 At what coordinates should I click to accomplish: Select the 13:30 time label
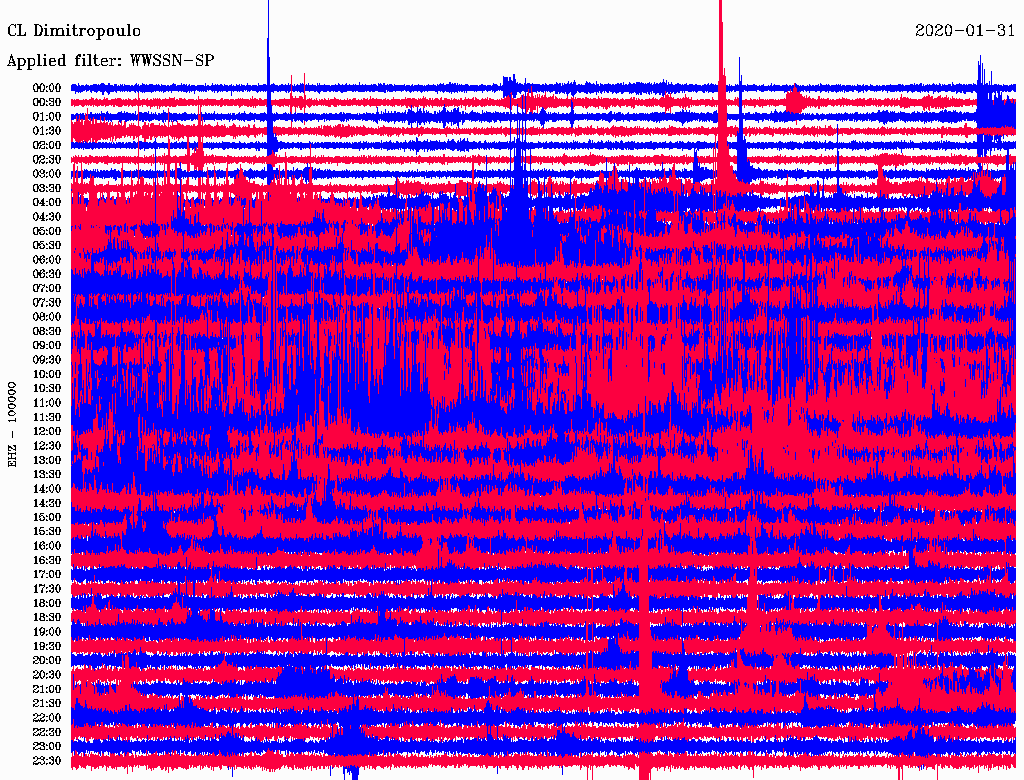click(x=47, y=474)
